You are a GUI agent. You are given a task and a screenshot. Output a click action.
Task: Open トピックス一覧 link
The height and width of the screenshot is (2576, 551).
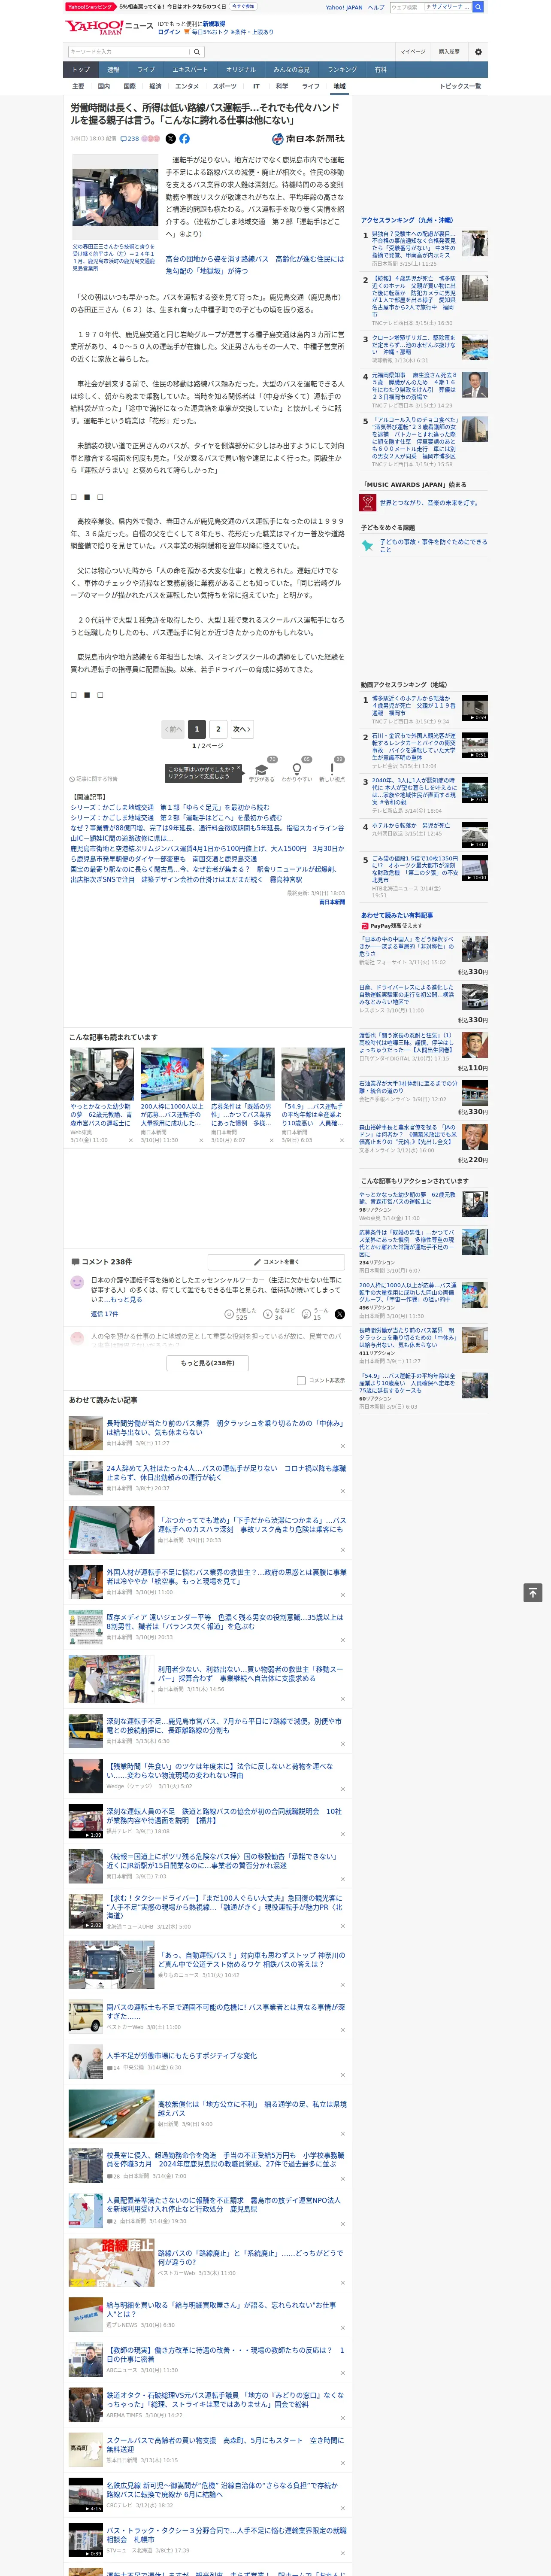[460, 86]
